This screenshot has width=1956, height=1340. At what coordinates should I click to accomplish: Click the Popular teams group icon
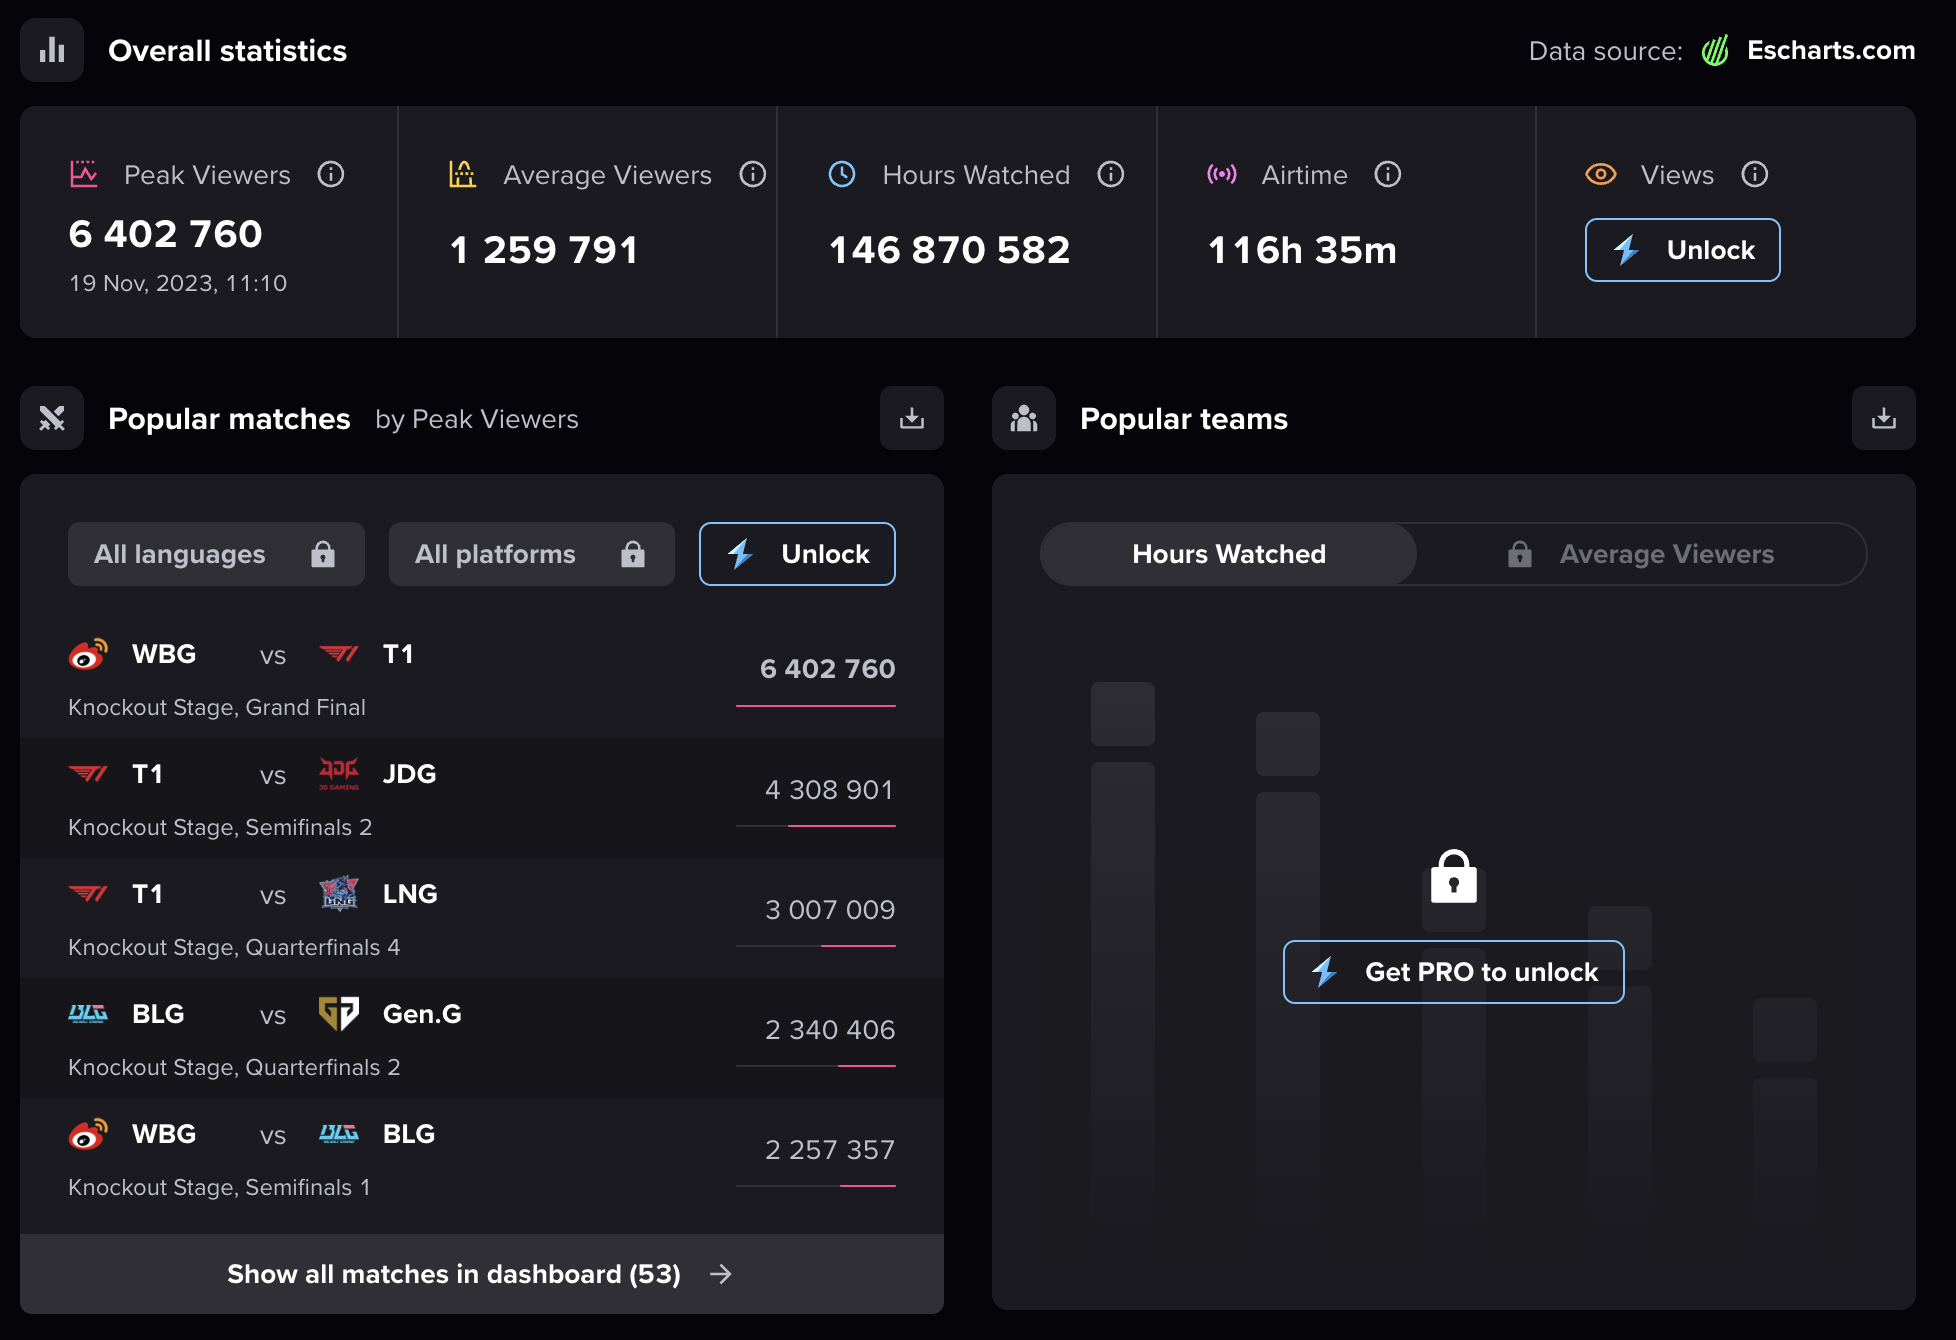point(1024,418)
